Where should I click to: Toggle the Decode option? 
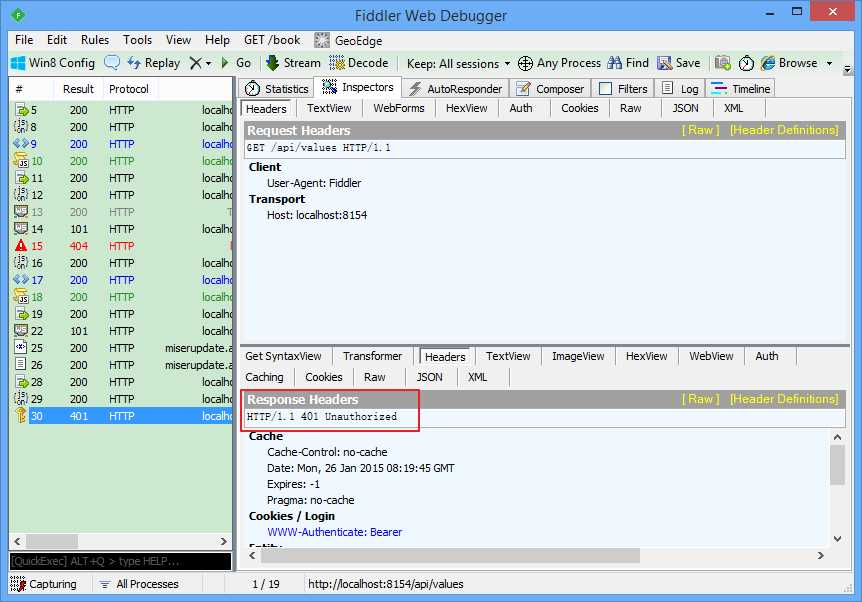point(358,63)
